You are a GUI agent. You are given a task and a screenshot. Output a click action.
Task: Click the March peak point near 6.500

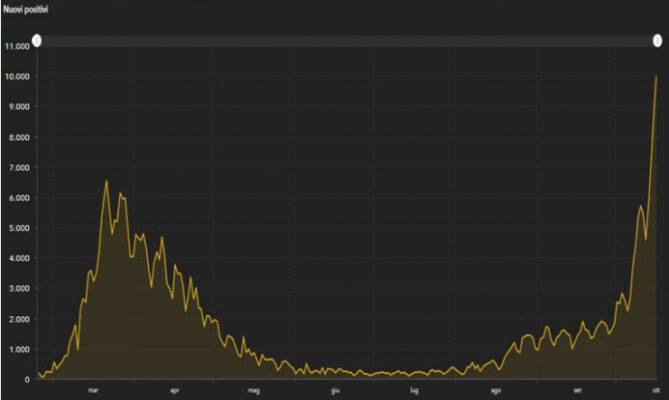[107, 181]
